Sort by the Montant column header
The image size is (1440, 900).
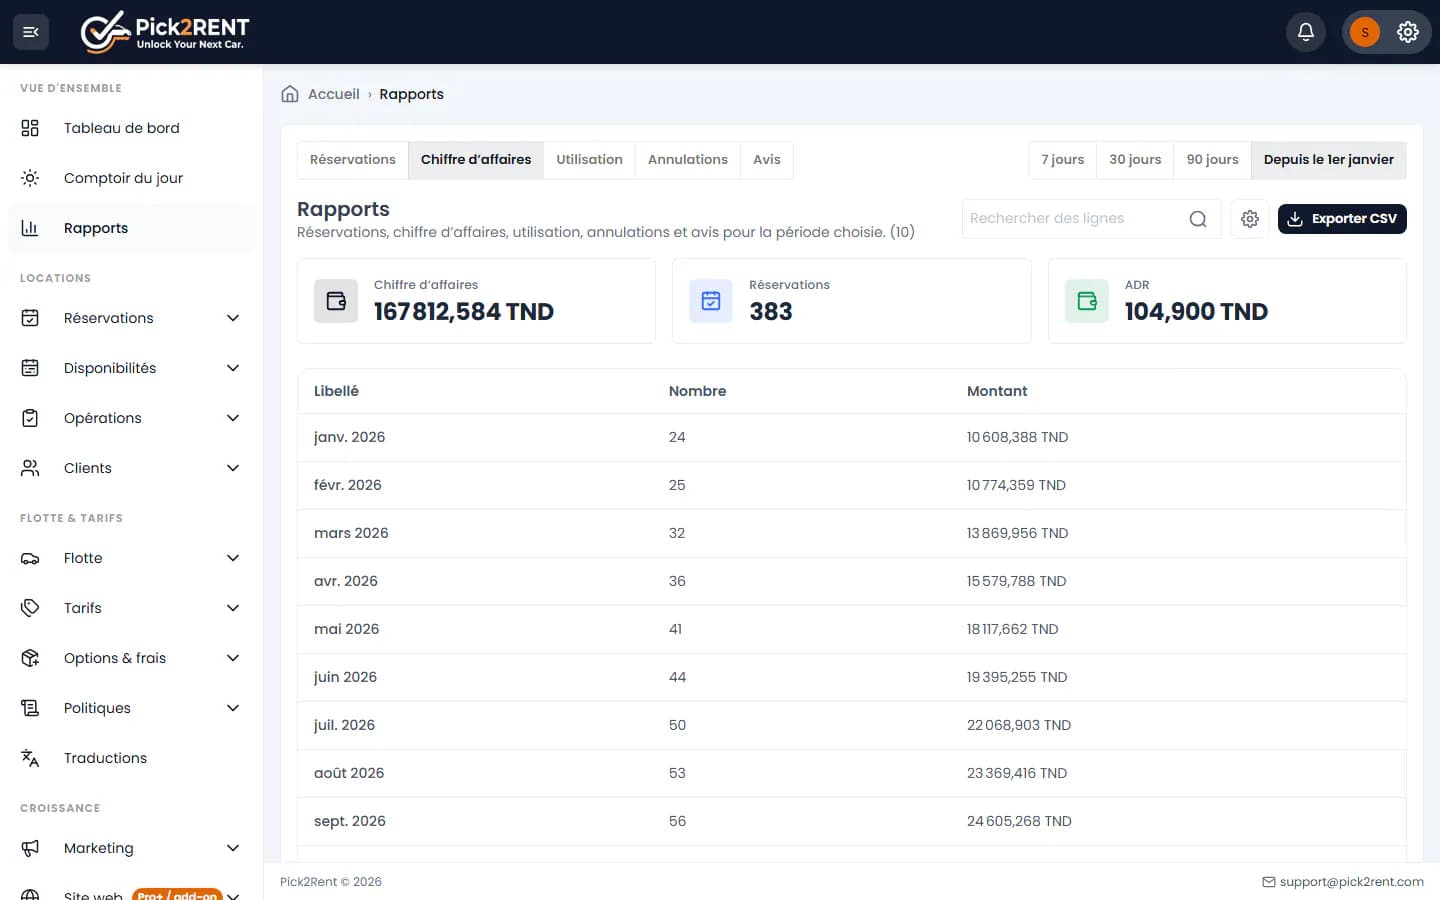coord(997,391)
